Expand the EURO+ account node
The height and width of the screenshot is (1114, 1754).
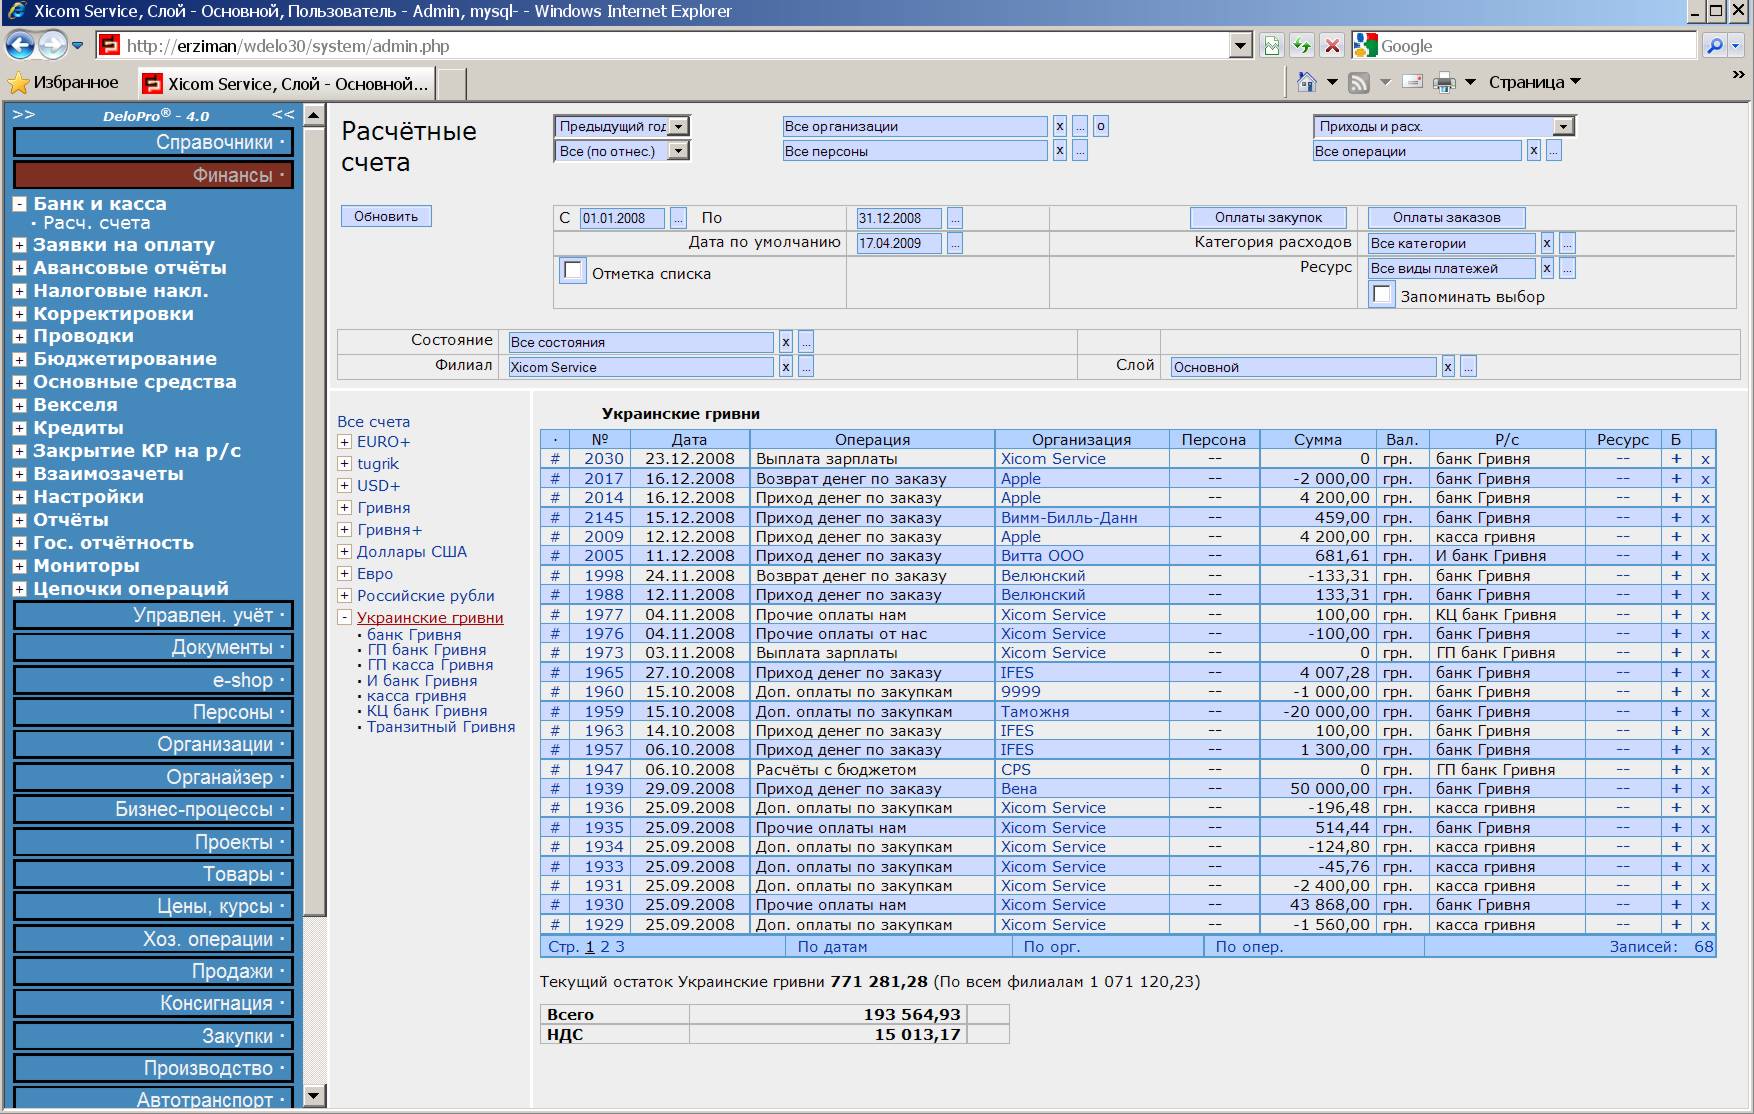pos(344,442)
